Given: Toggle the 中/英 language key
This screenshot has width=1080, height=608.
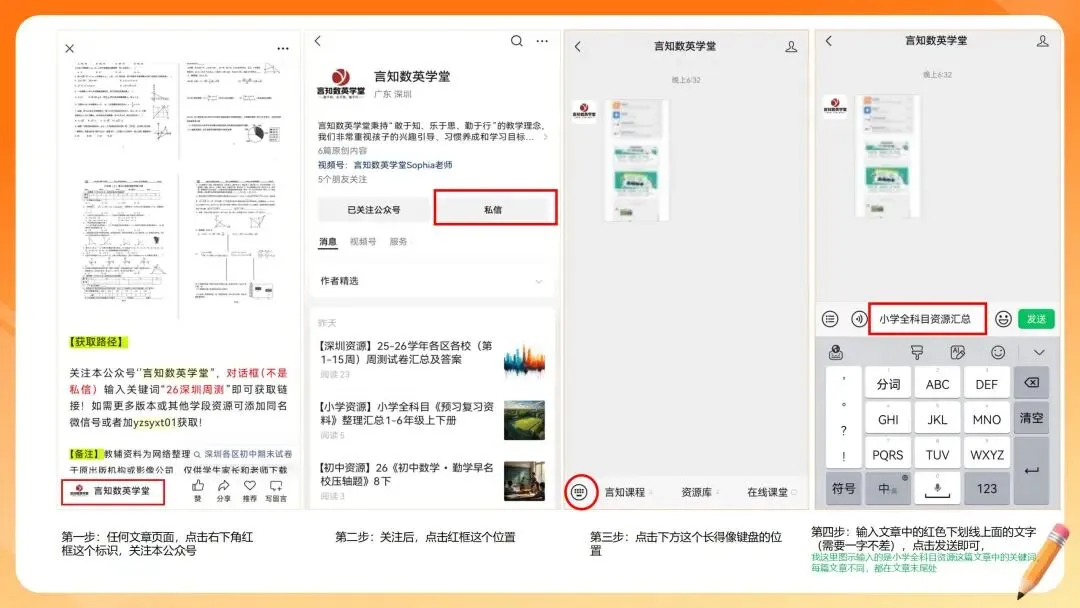Looking at the screenshot, I should (888, 488).
